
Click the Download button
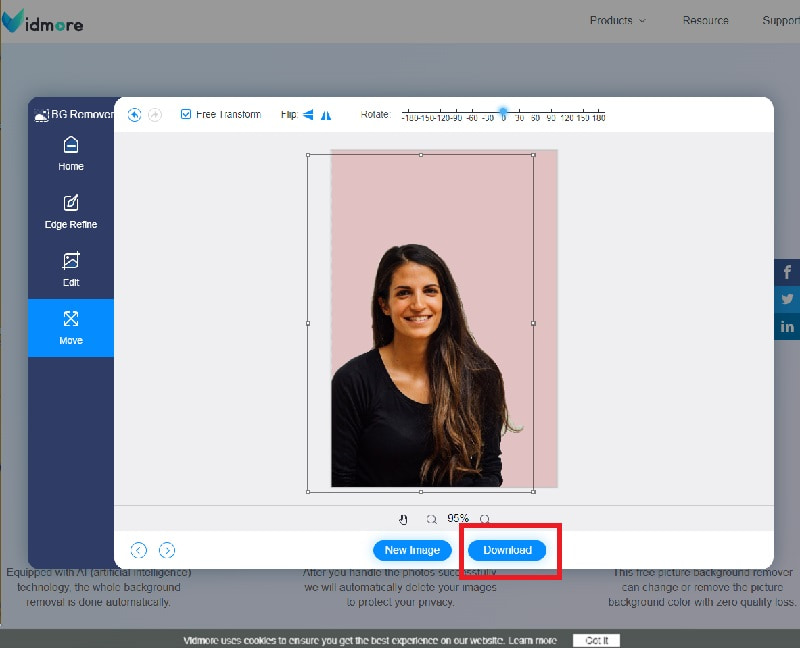[x=506, y=549]
